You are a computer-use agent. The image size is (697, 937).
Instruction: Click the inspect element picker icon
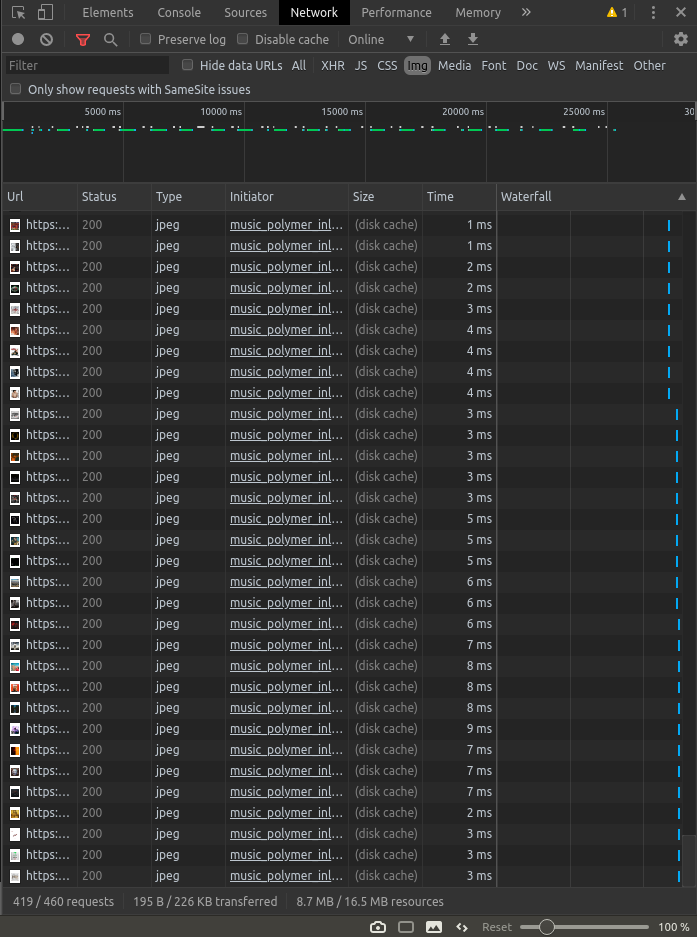18,13
